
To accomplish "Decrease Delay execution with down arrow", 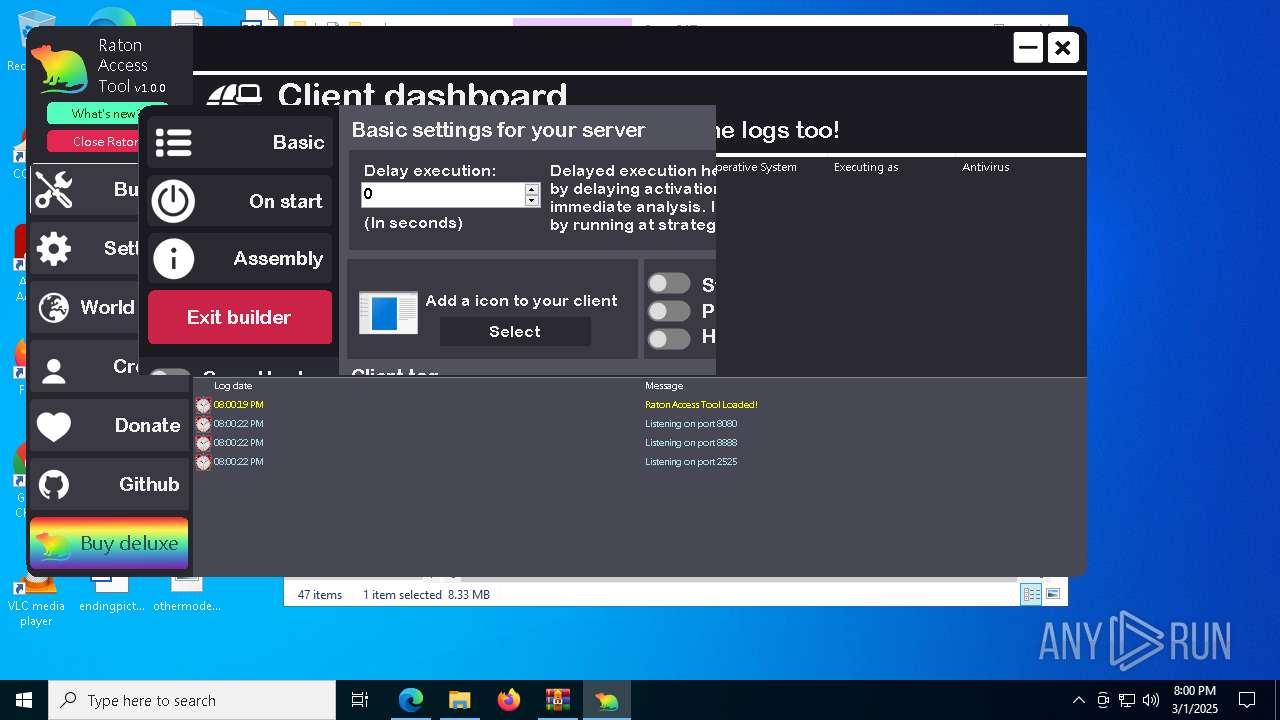I will 532,201.
